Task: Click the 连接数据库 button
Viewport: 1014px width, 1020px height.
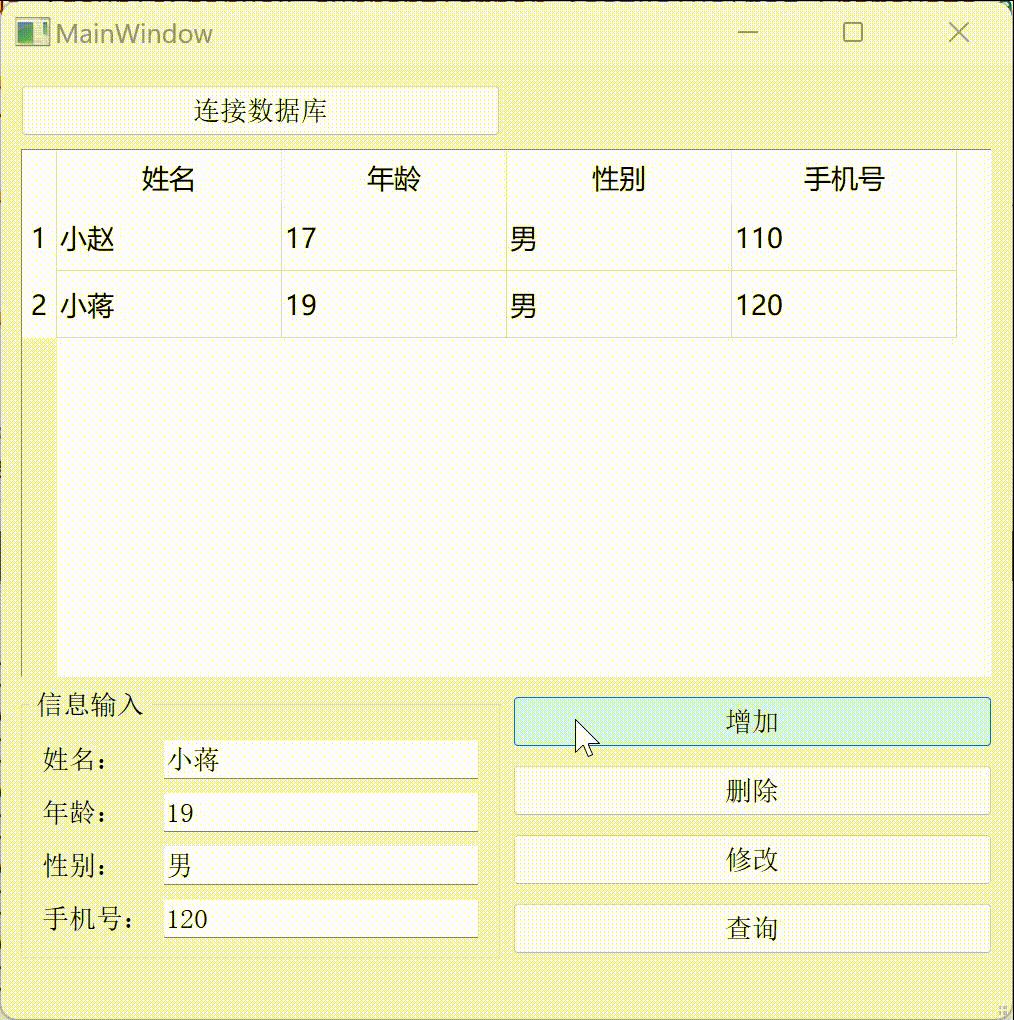Action: click(x=260, y=111)
